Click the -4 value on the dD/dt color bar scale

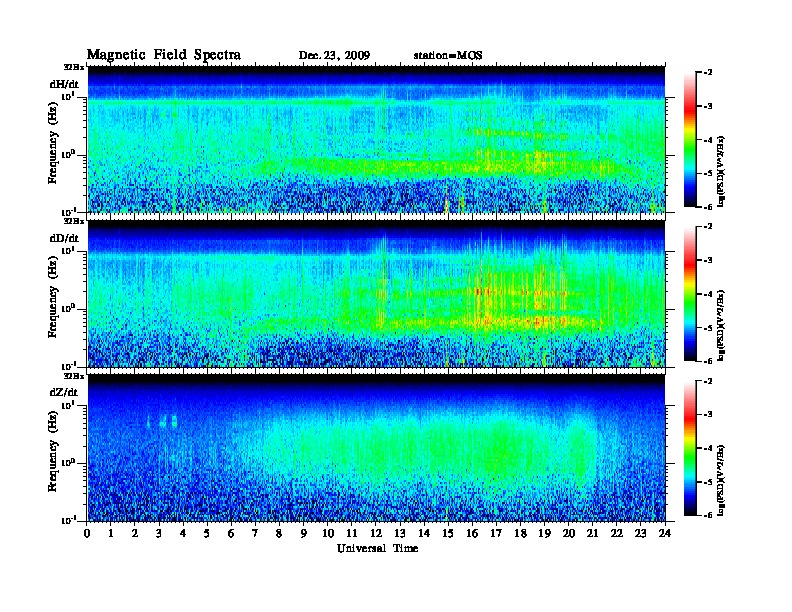coord(708,294)
